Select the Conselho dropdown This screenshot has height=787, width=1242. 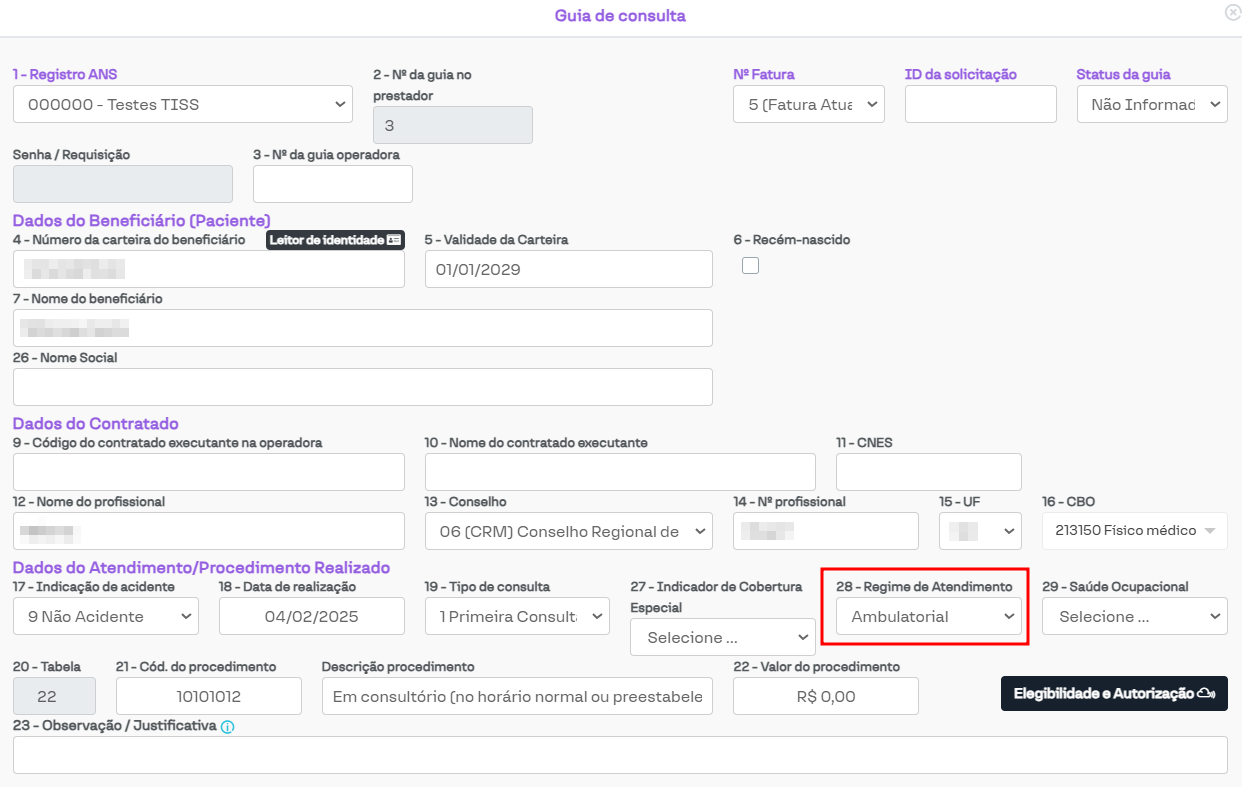(x=568, y=531)
